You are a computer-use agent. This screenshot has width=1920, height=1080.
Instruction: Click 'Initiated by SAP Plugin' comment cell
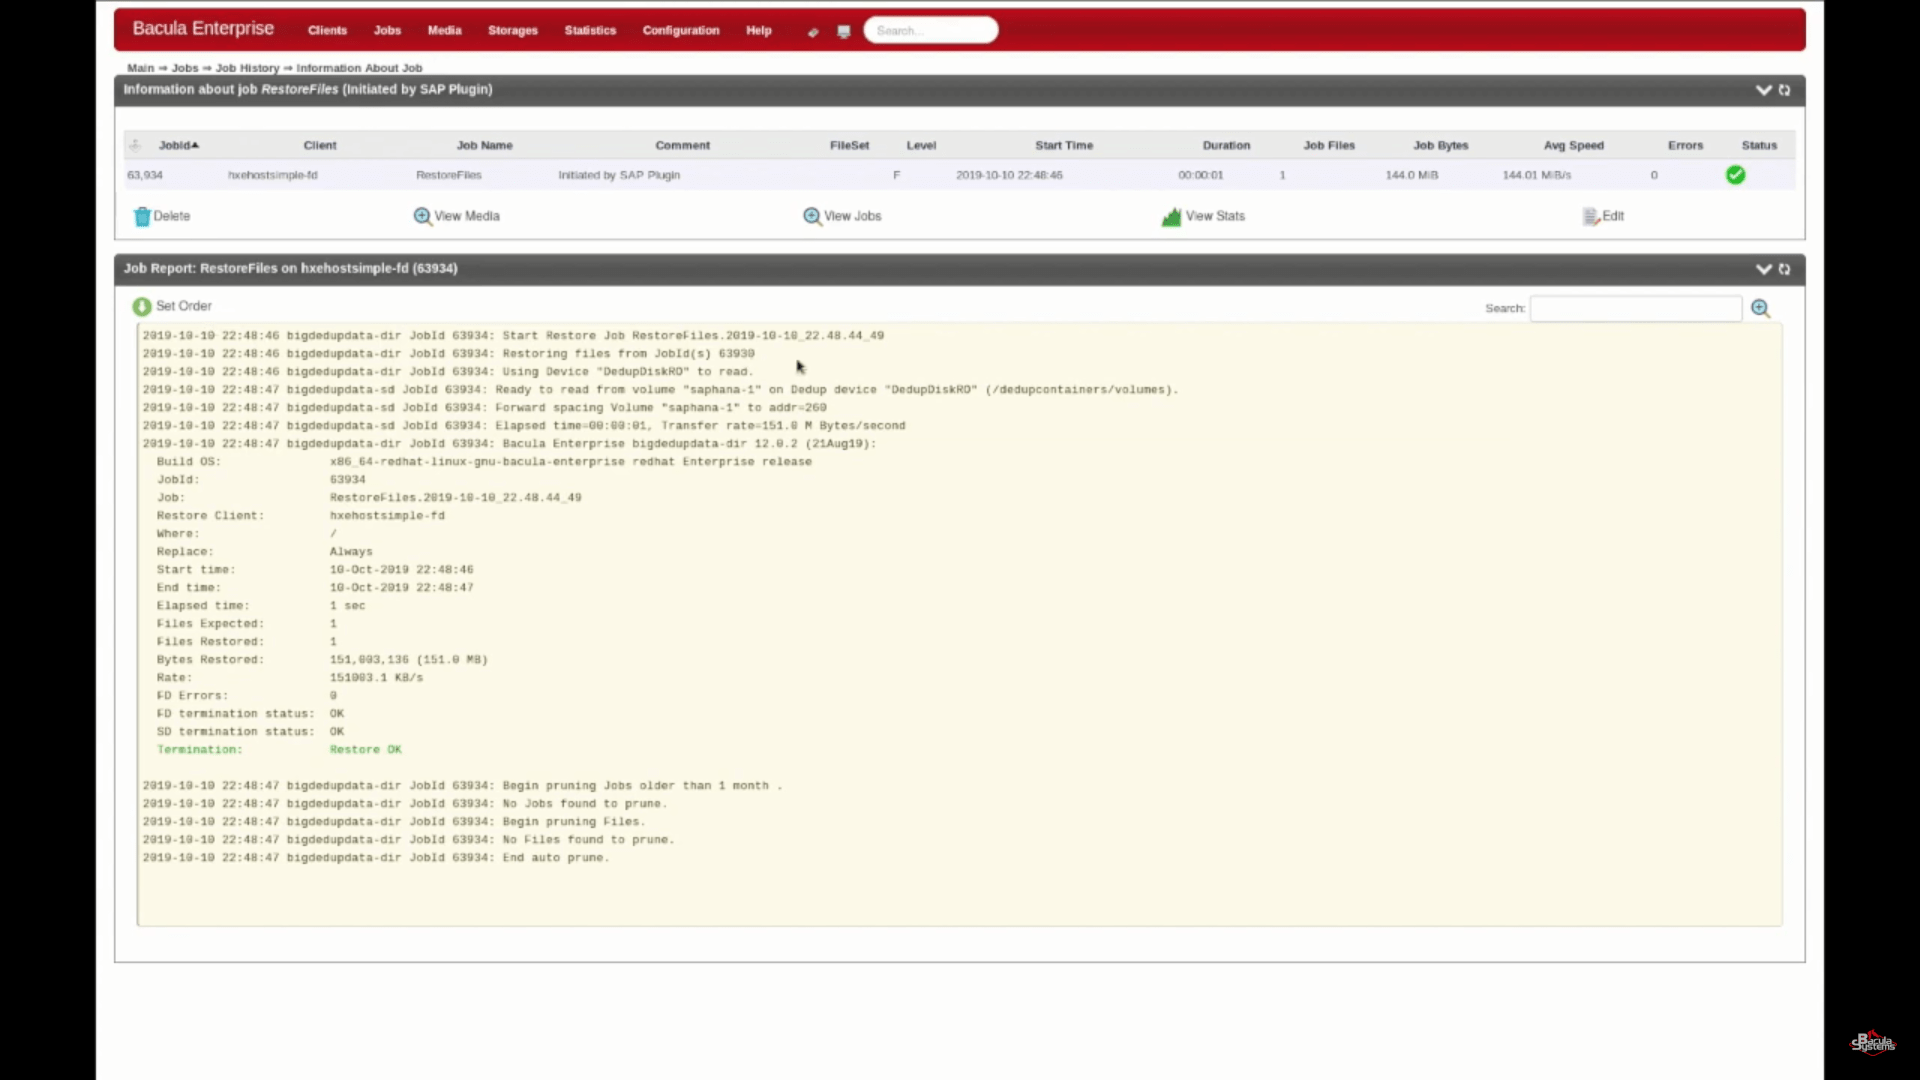coord(619,175)
